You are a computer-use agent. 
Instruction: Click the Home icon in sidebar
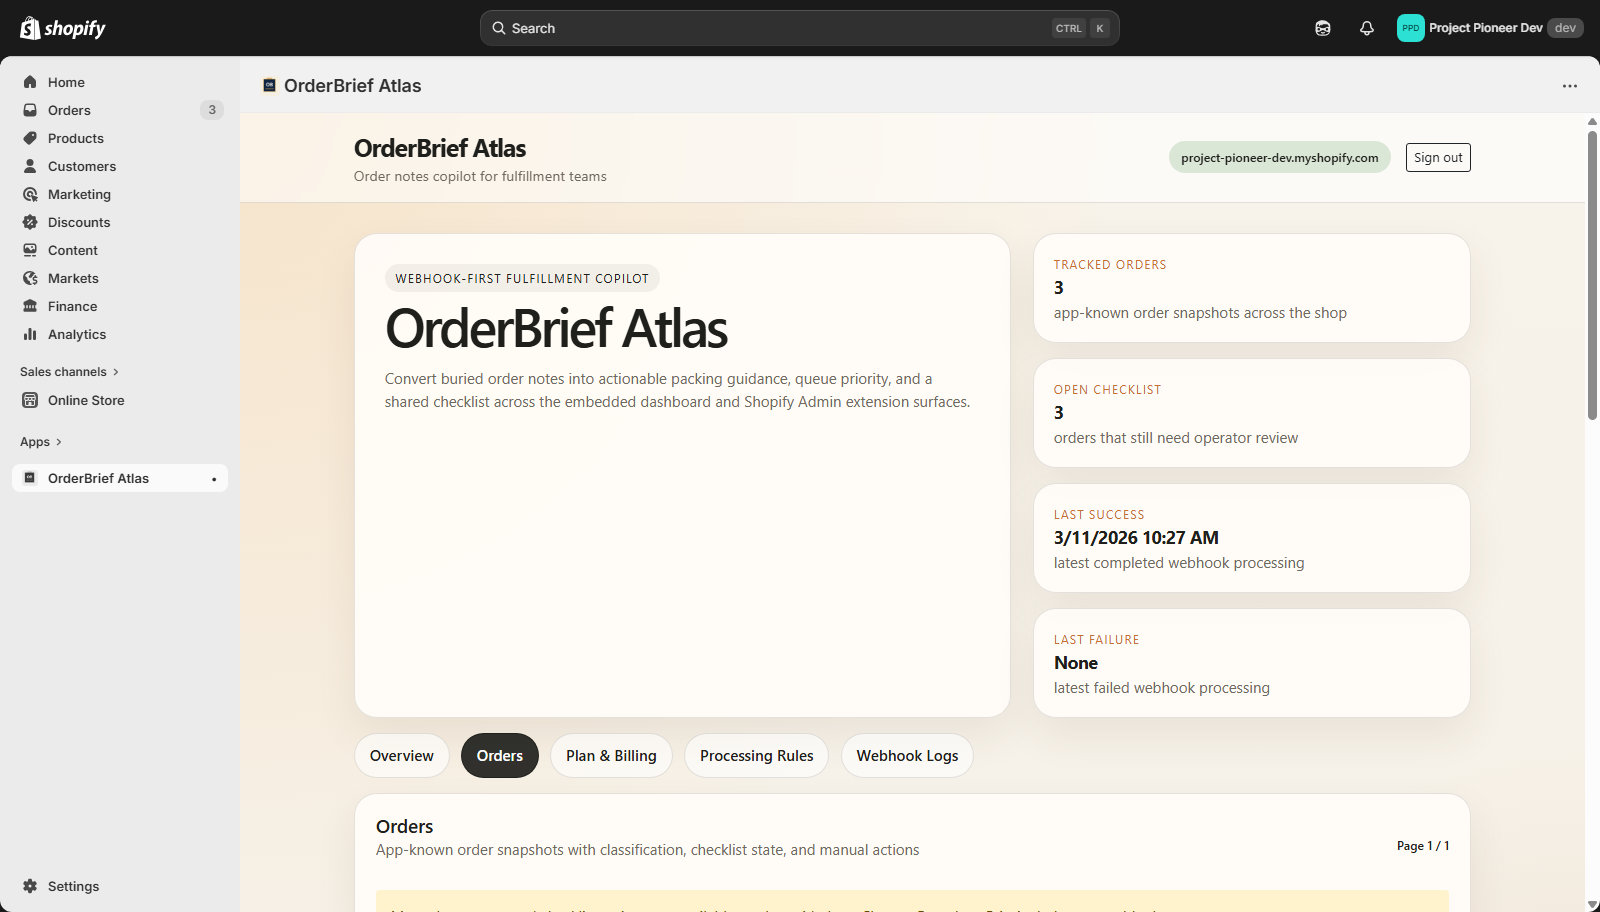30,82
